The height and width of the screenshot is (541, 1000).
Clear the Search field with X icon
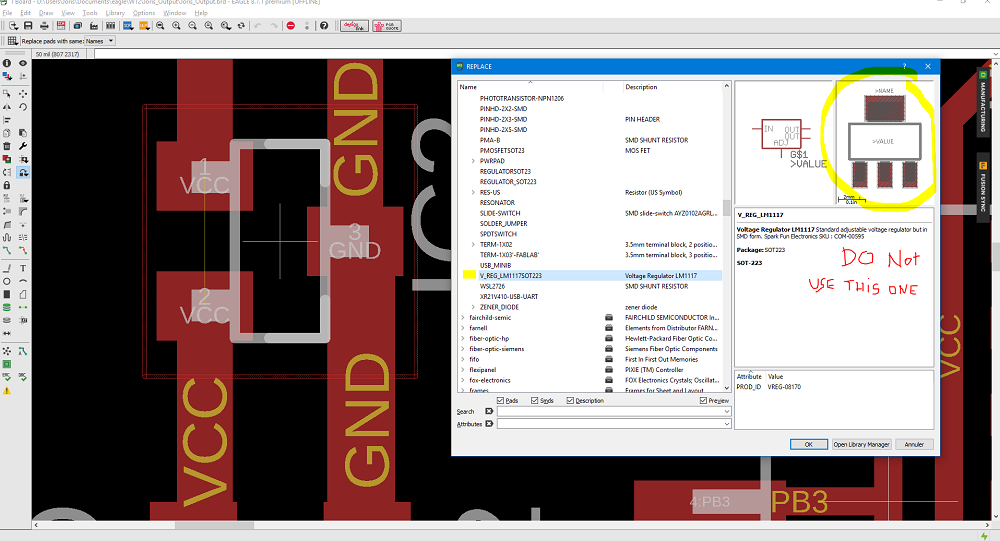(489, 411)
